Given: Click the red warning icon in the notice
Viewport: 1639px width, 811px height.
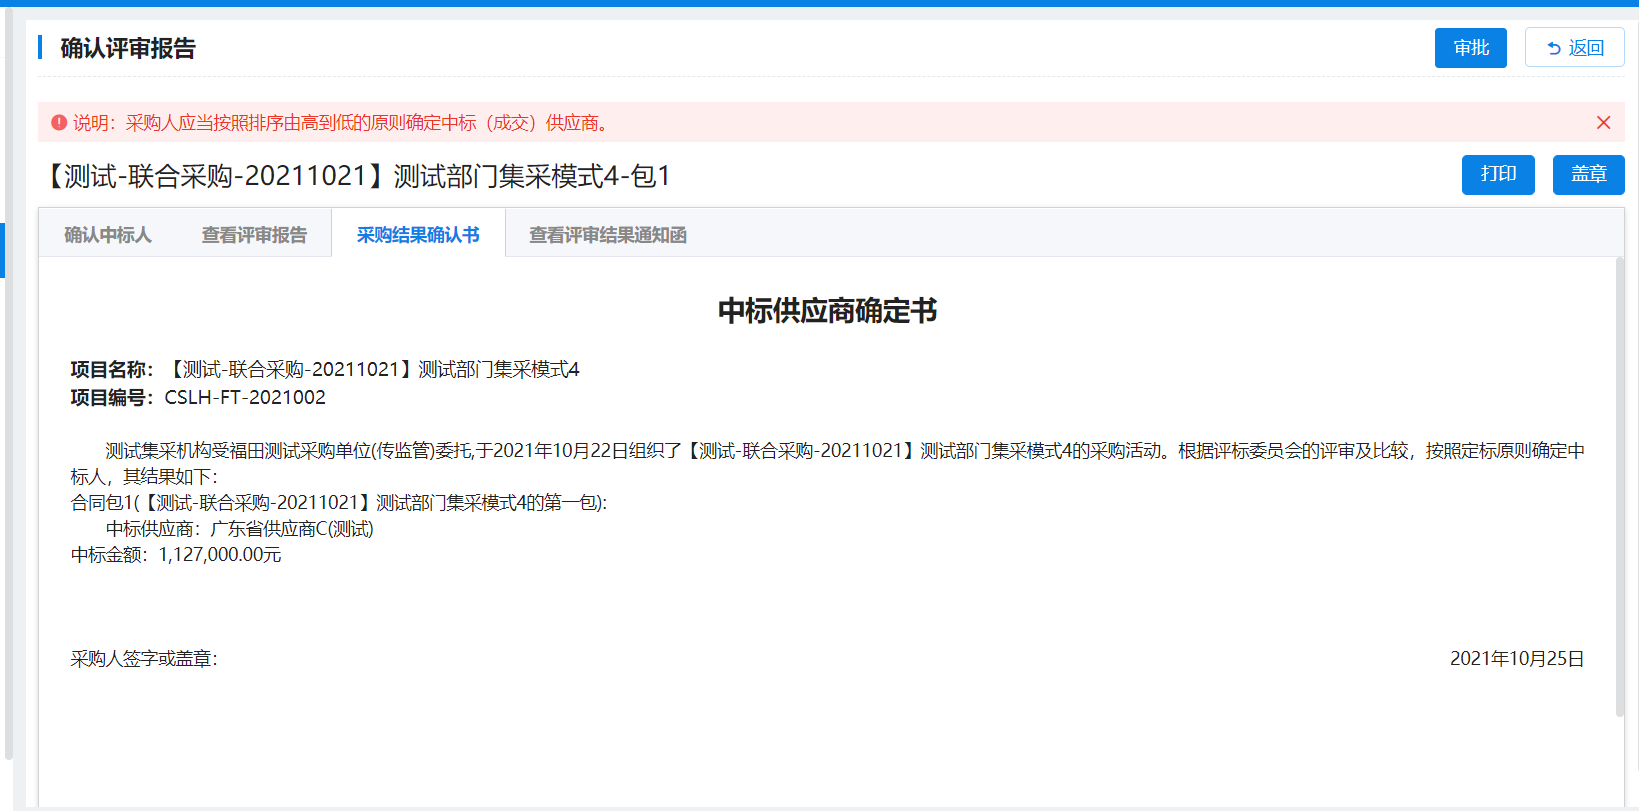Looking at the screenshot, I should (x=59, y=122).
